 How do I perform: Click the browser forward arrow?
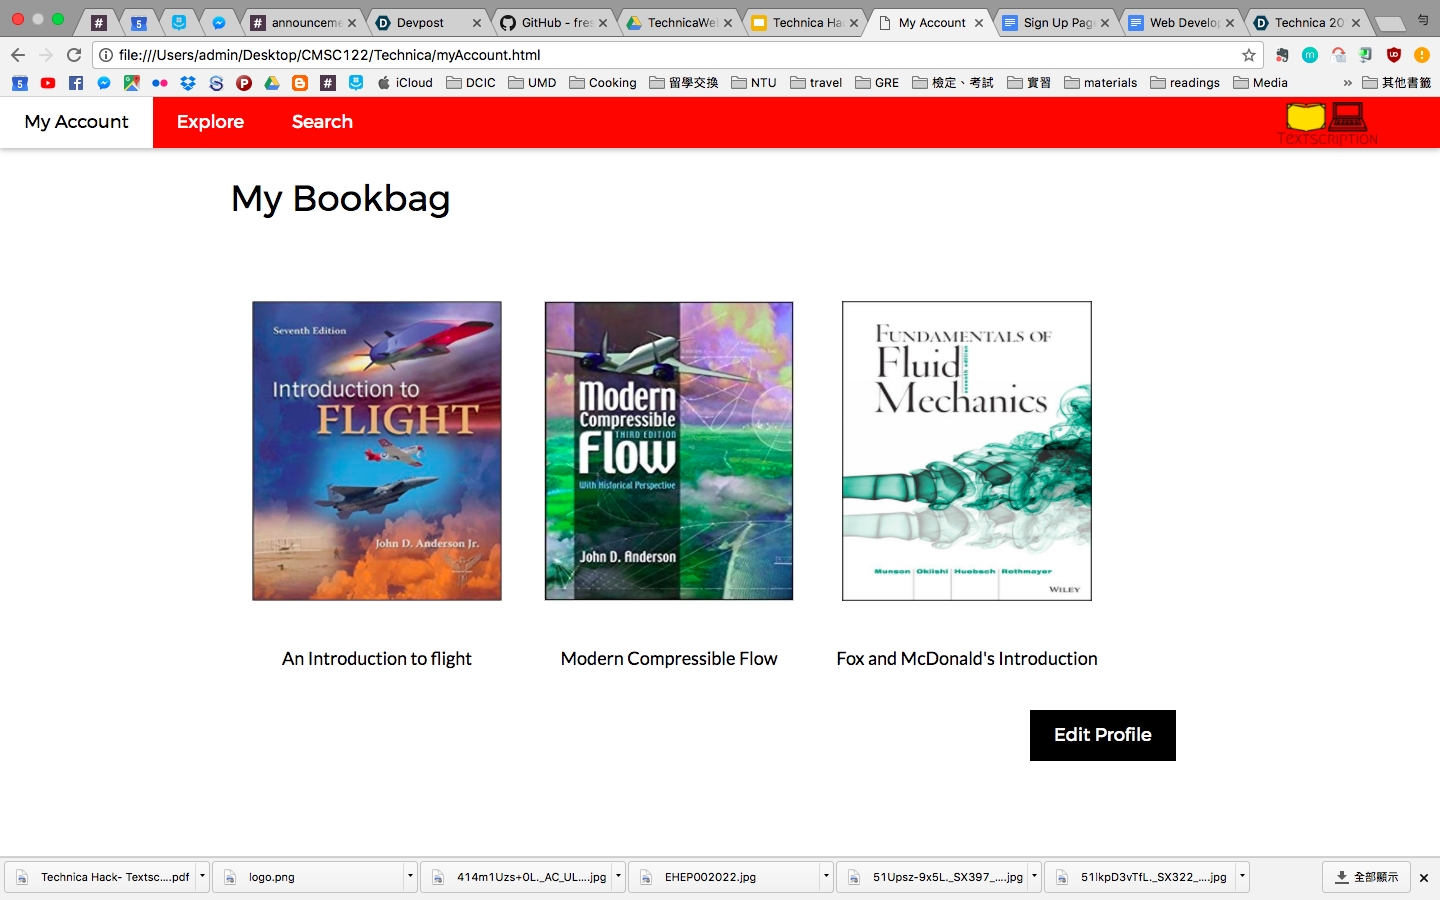point(46,55)
